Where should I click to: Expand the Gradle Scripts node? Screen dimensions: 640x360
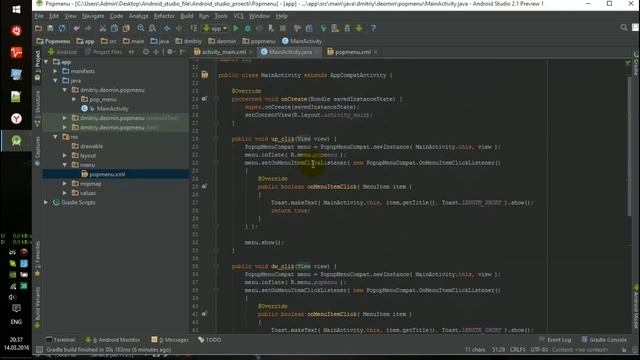pos(46,202)
